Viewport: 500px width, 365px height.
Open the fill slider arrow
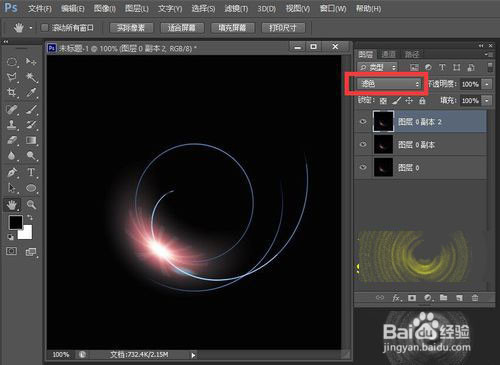point(487,100)
